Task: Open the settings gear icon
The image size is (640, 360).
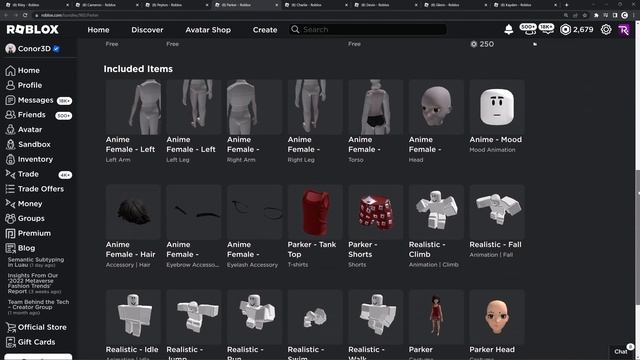Action: pyautogui.click(x=606, y=29)
